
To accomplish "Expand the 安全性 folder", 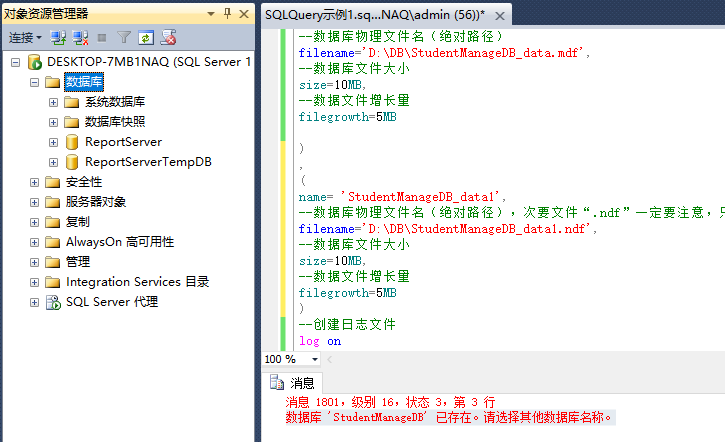I will pyautogui.click(x=34, y=182).
